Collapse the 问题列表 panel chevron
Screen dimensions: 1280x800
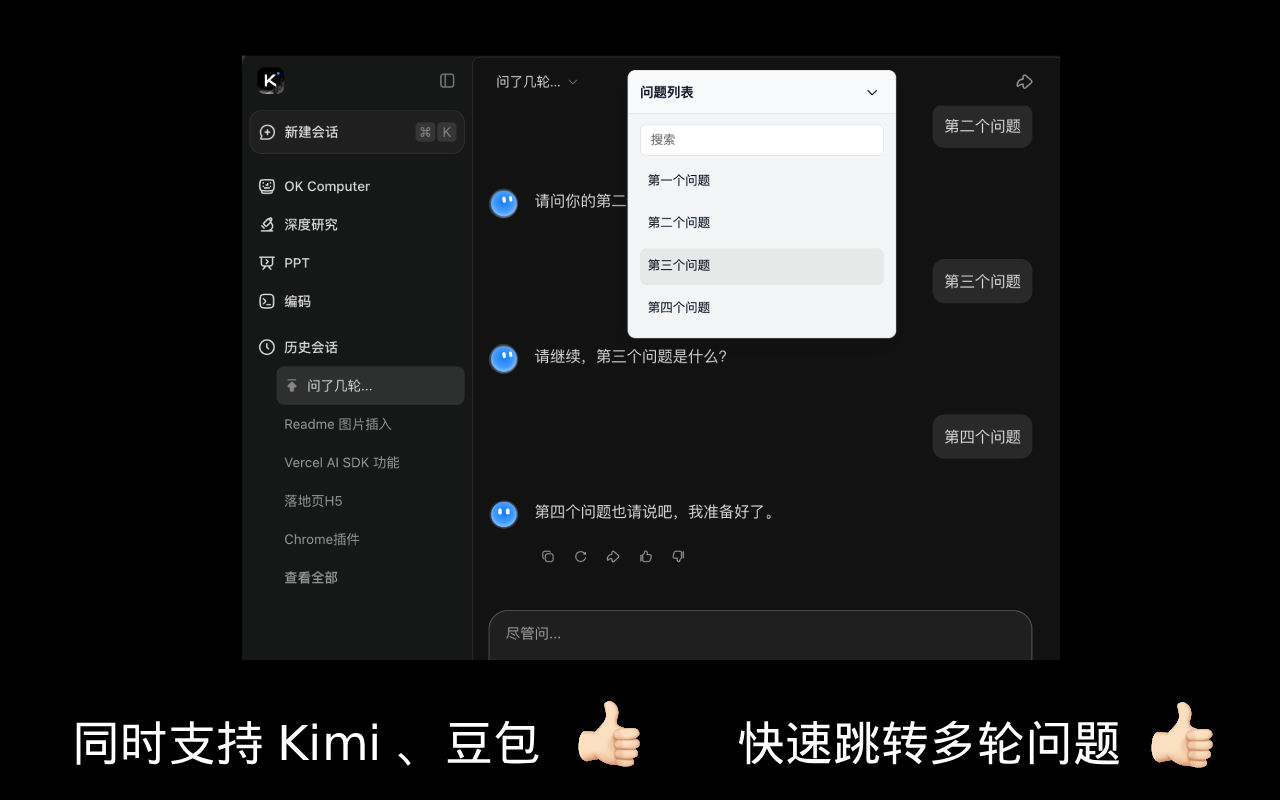pos(871,91)
